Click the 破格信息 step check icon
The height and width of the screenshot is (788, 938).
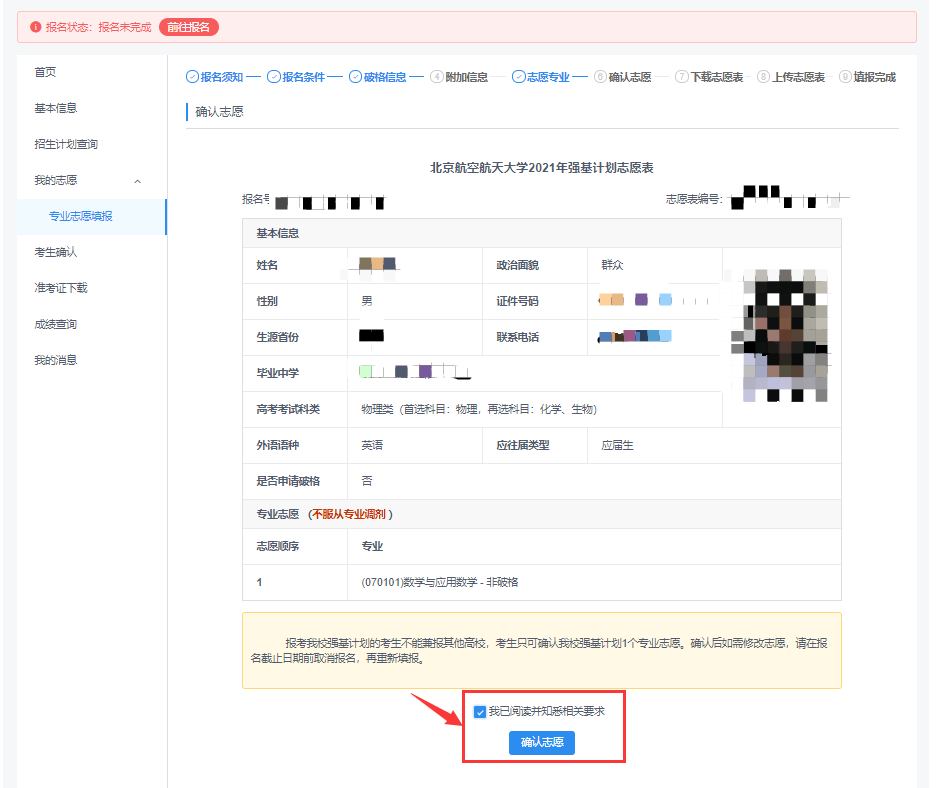(x=355, y=77)
